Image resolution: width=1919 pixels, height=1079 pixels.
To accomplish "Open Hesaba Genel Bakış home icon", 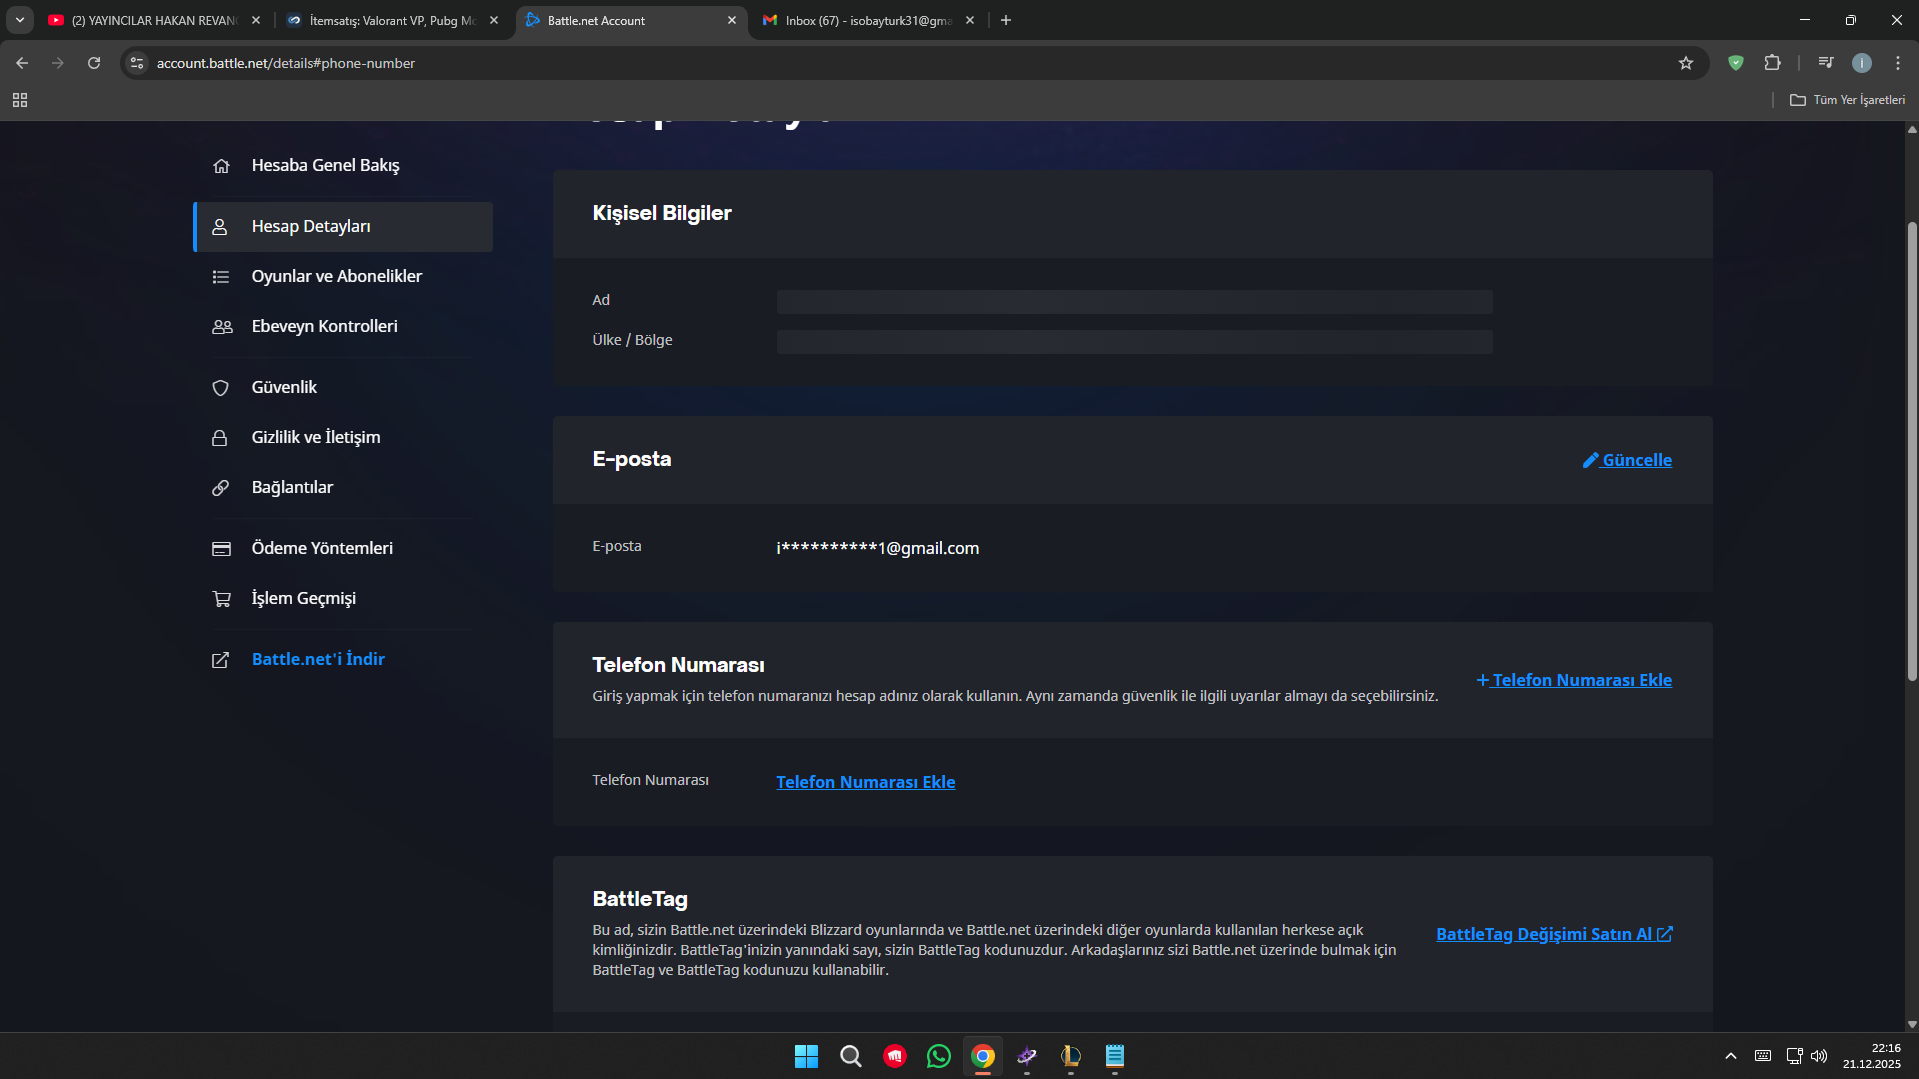I will pyautogui.click(x=221, y=166).
